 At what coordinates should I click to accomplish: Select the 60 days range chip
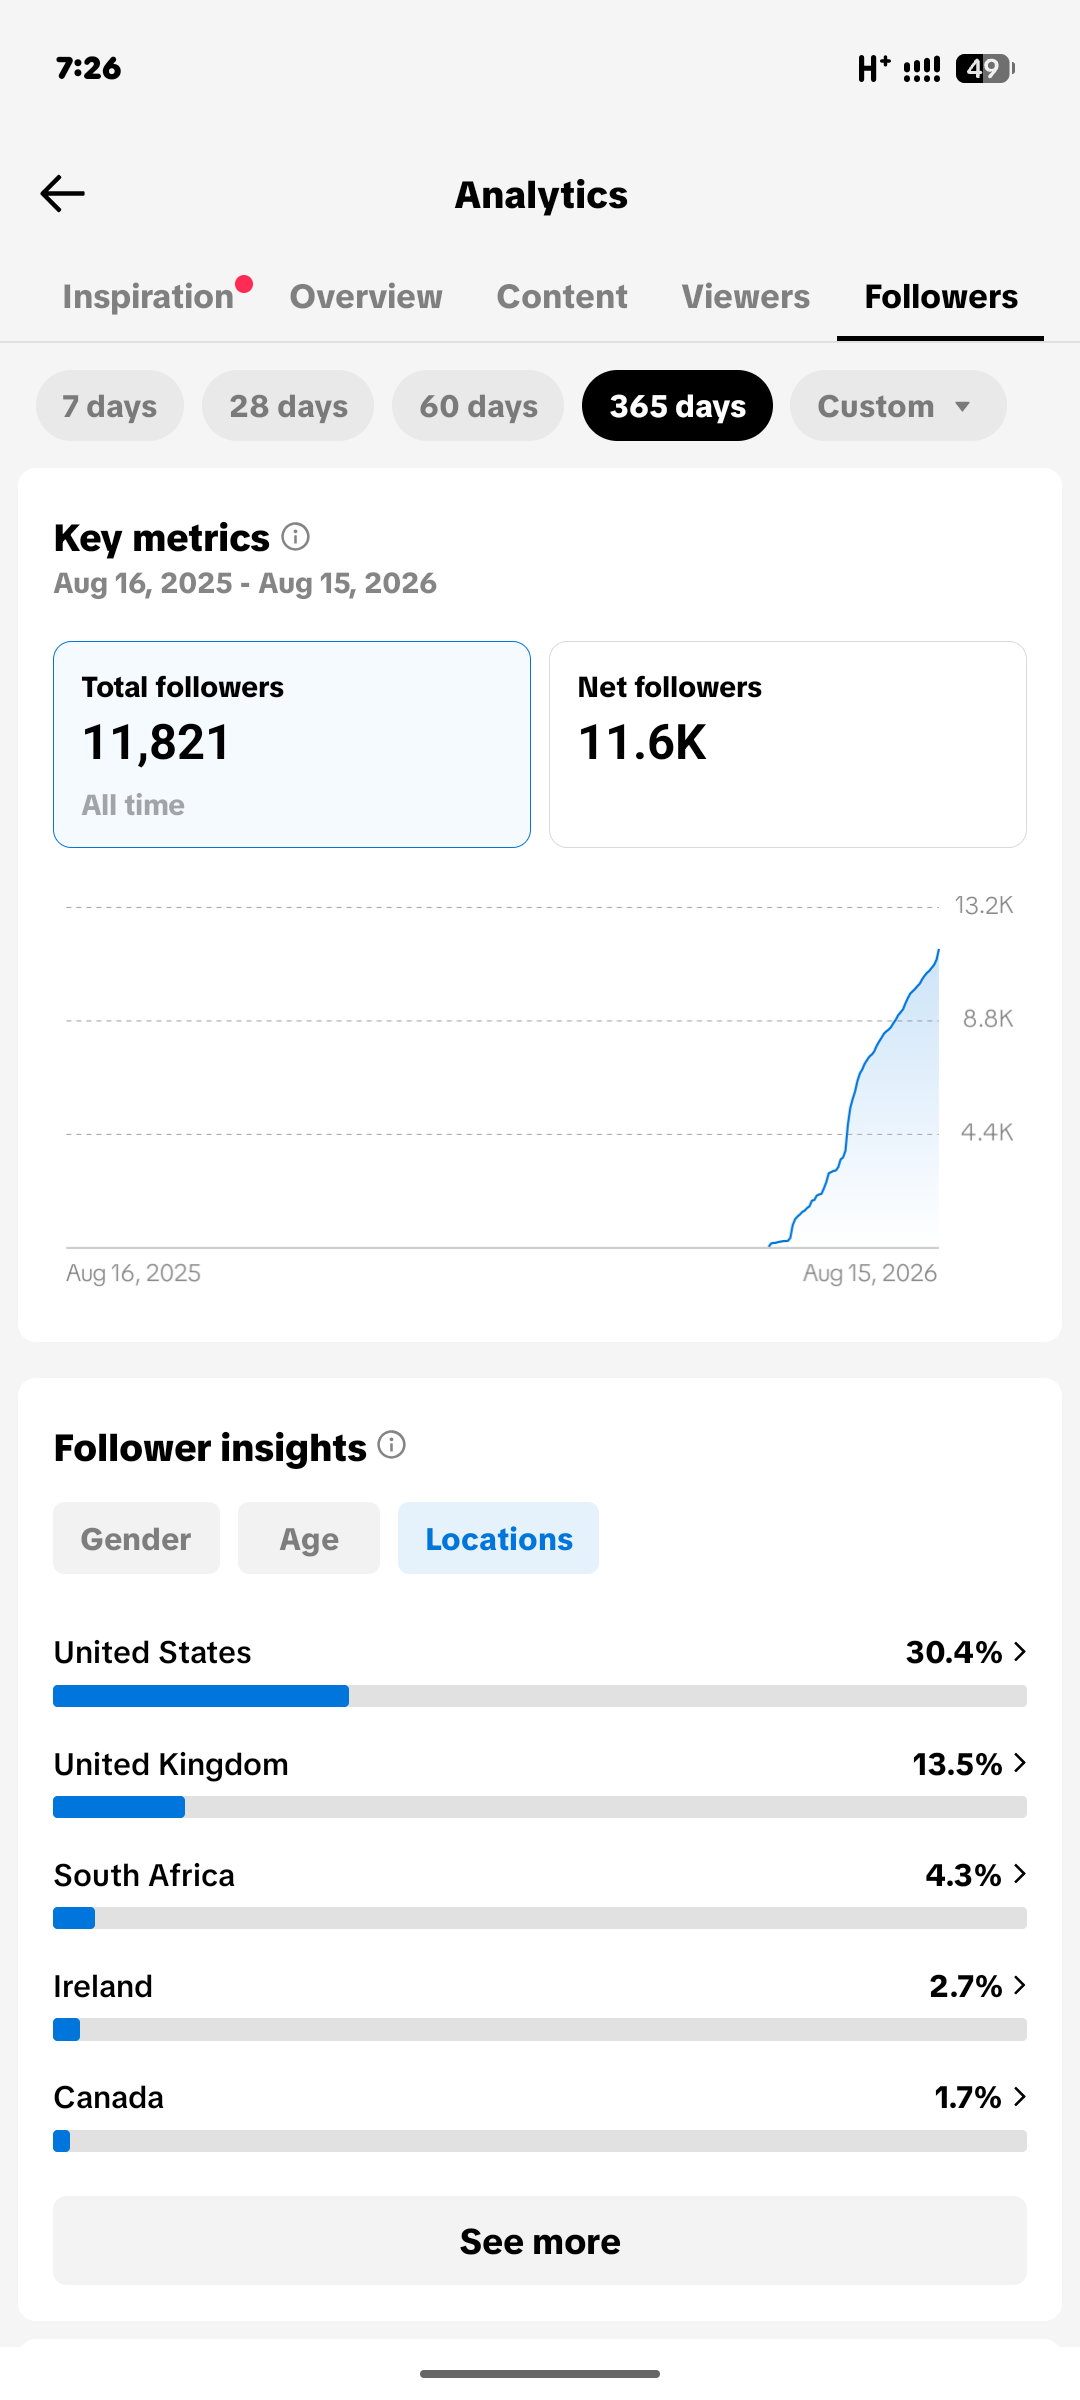pyautogui.click(x=478, y=406)
